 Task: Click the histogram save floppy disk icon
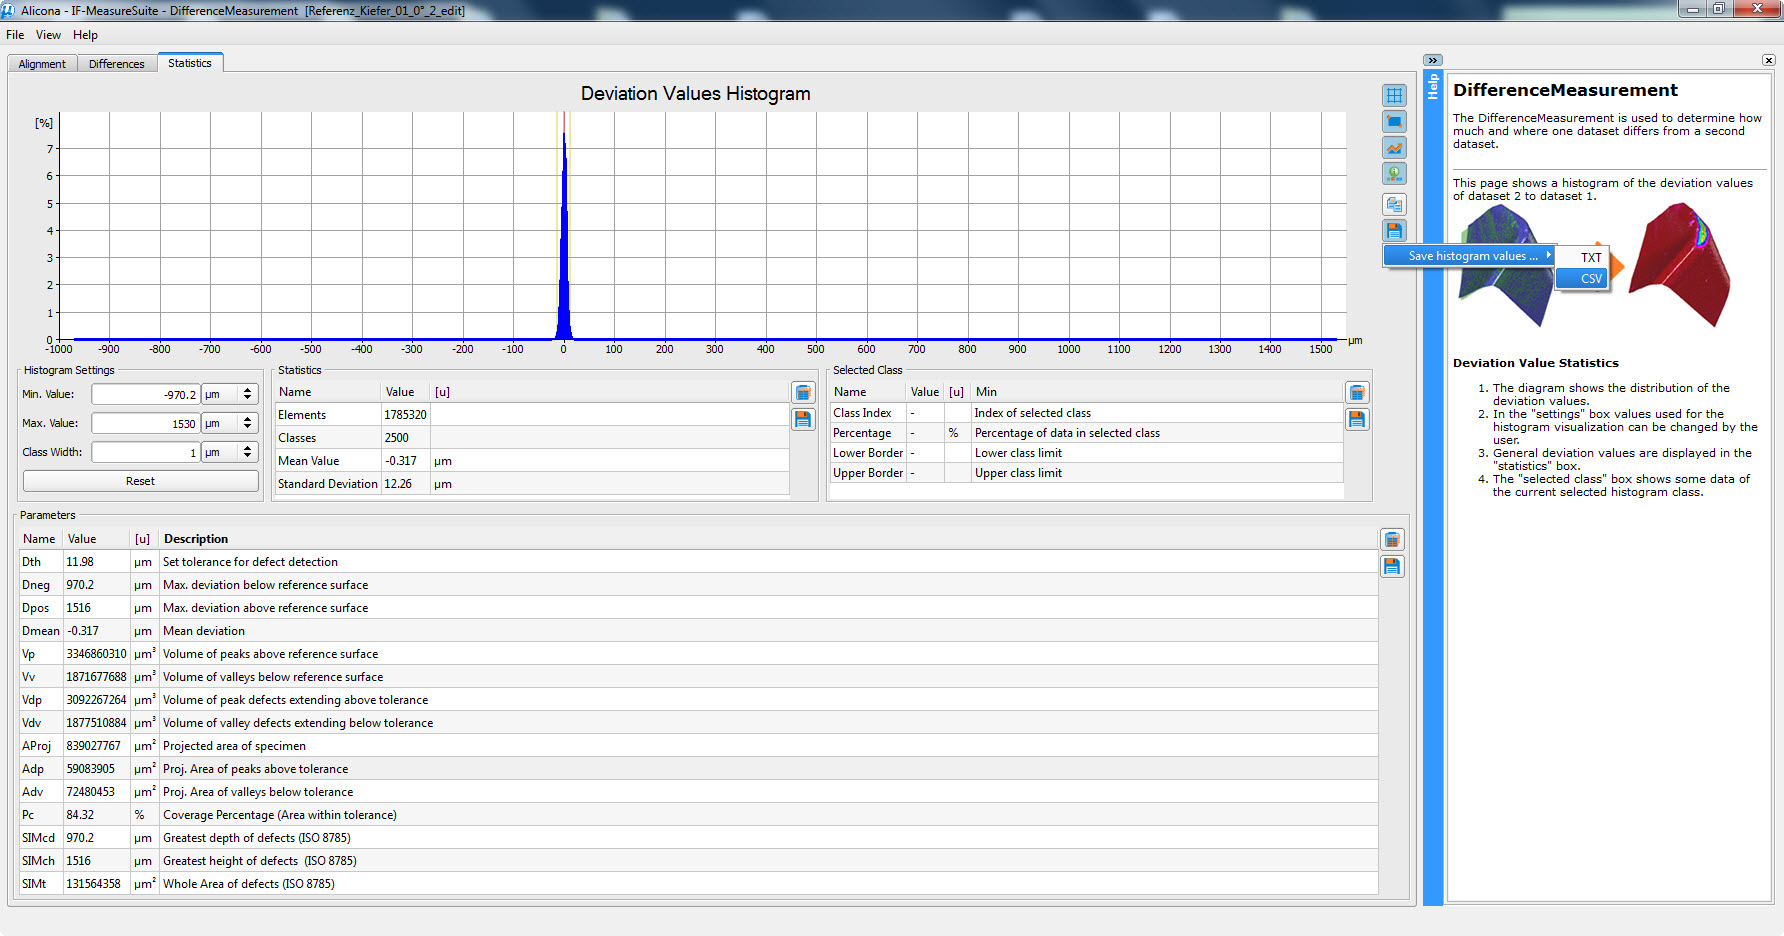point(1394,231)
